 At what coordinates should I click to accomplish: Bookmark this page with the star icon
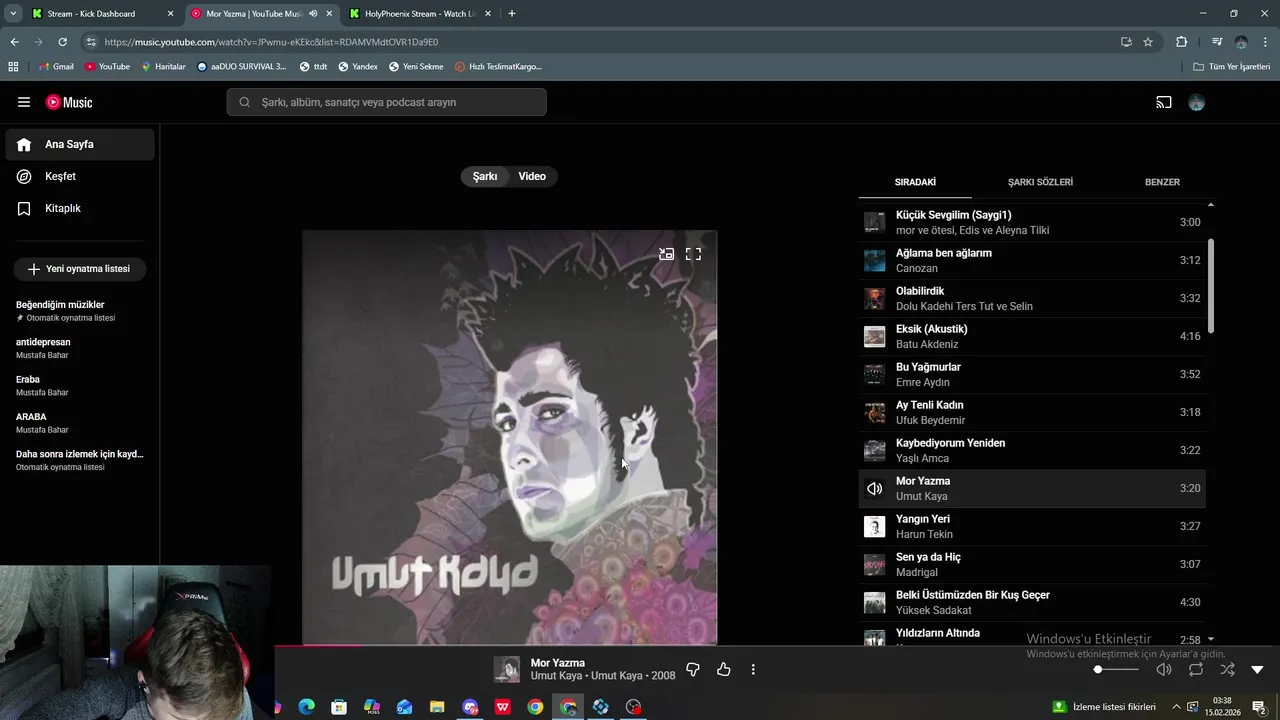tap(1148, 42)
